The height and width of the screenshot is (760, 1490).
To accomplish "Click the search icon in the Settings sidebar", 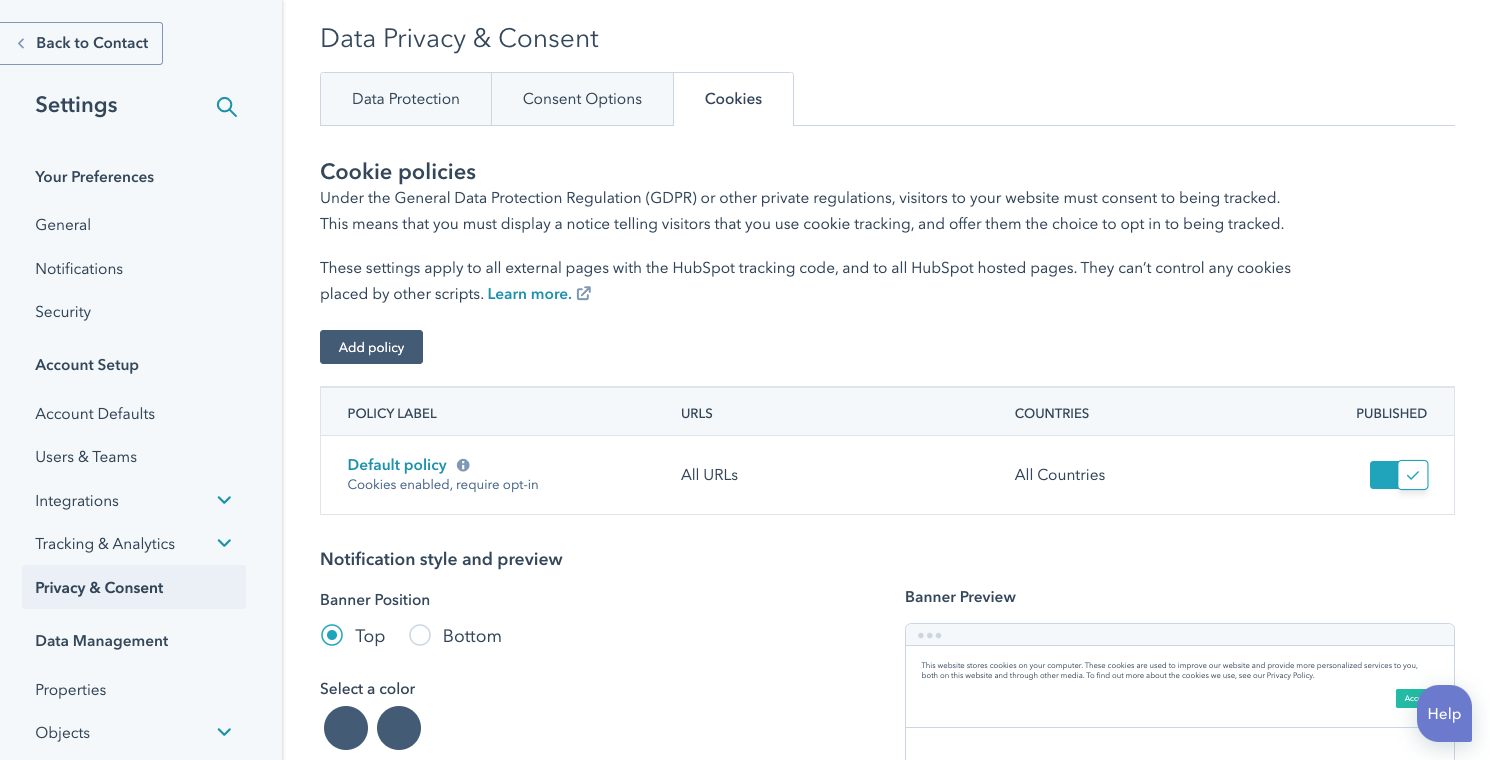I will pyautogui.click(x=227, y=107).
